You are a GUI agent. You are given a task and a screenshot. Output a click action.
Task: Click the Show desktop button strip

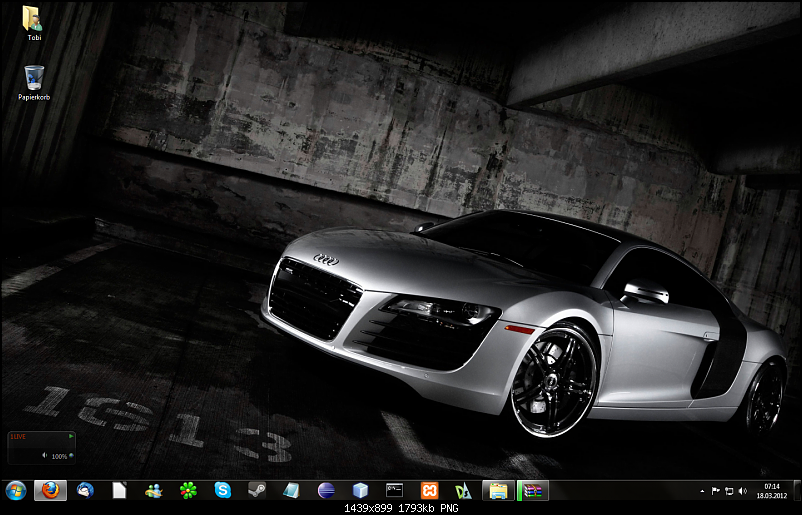[x=796, y=490]
